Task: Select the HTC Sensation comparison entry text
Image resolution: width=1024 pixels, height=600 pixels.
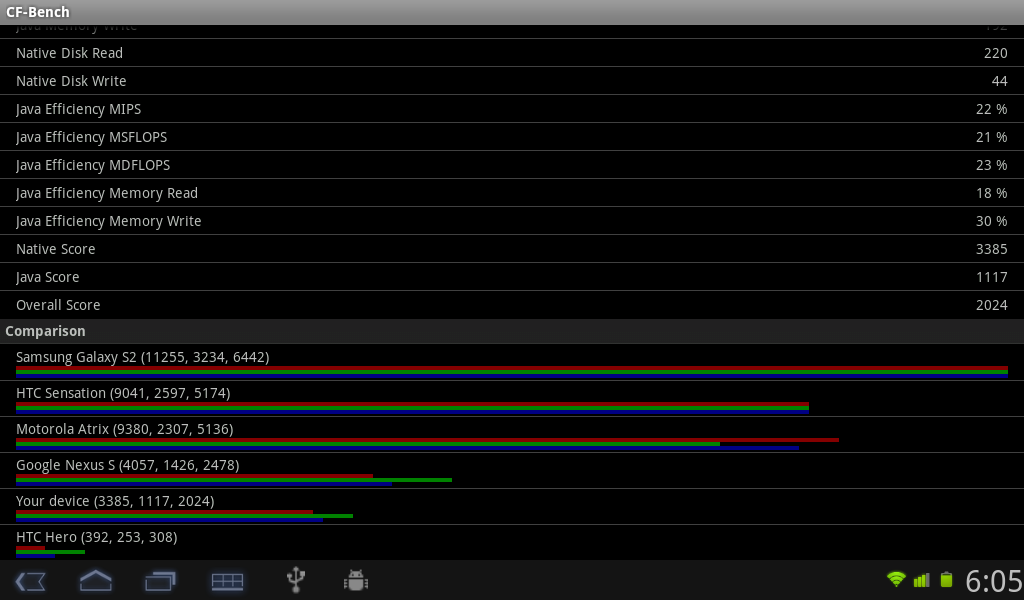Action: (123, 393)
